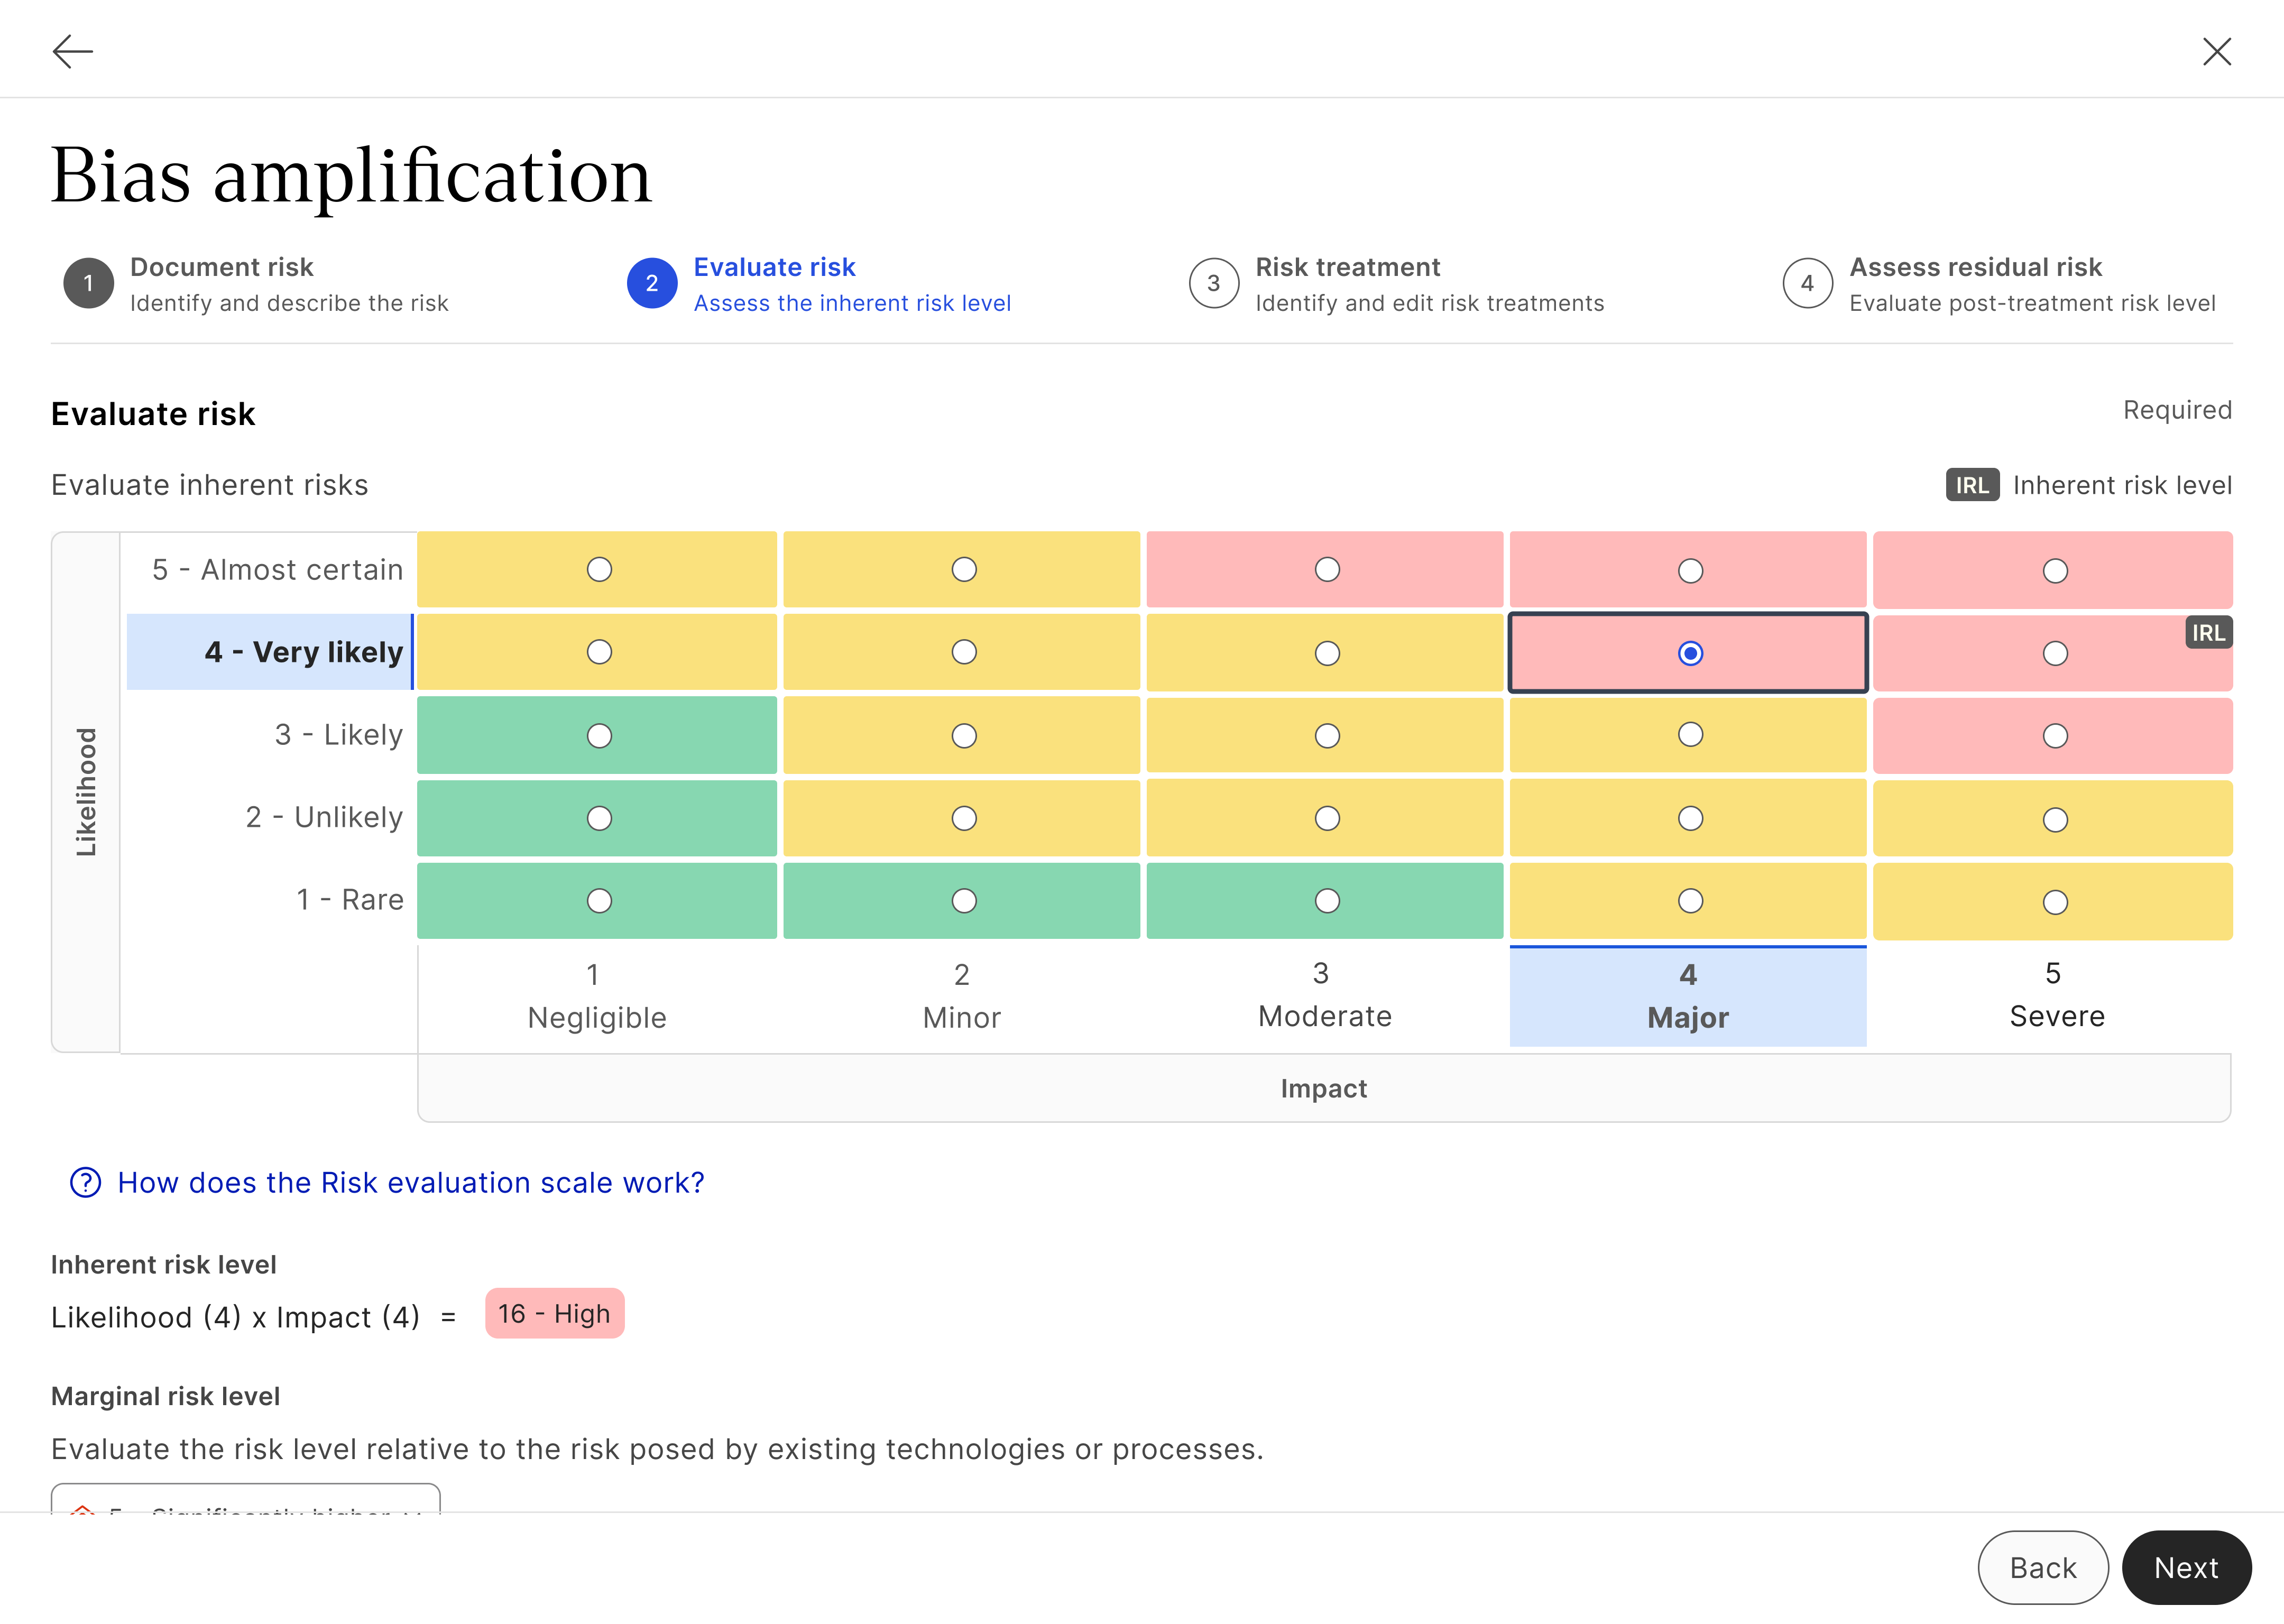Switch to the Document risk step
Viewport: 2284px width, 1624px height.
point(220,283)
